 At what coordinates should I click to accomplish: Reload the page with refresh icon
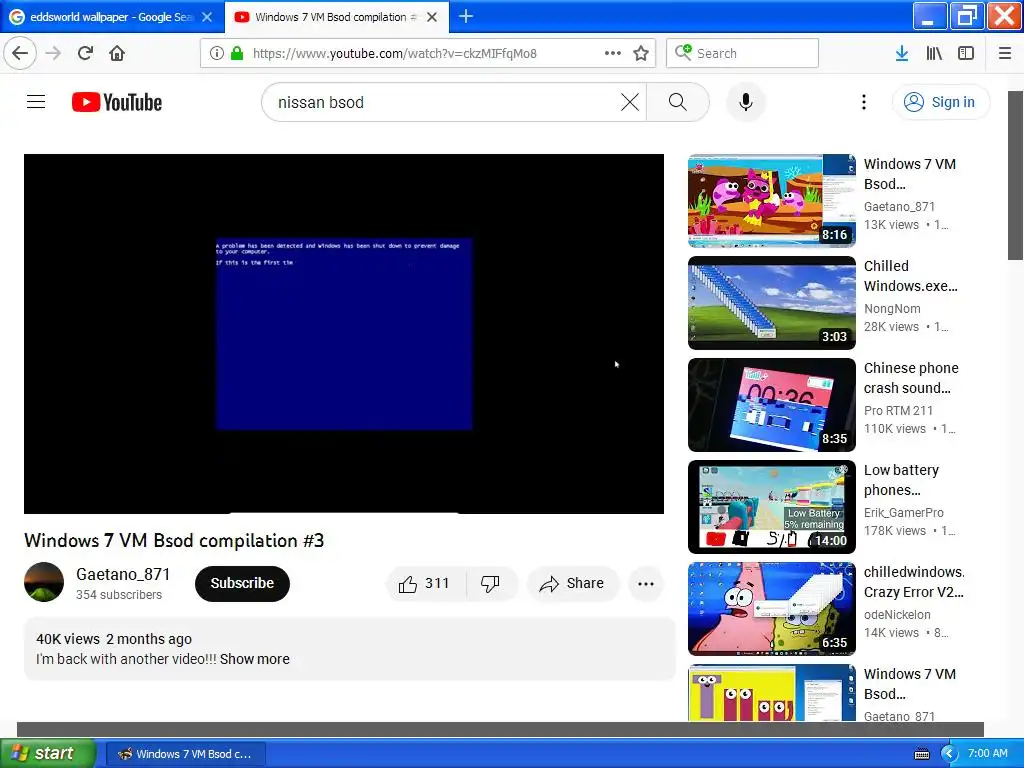tap(85, 53)
